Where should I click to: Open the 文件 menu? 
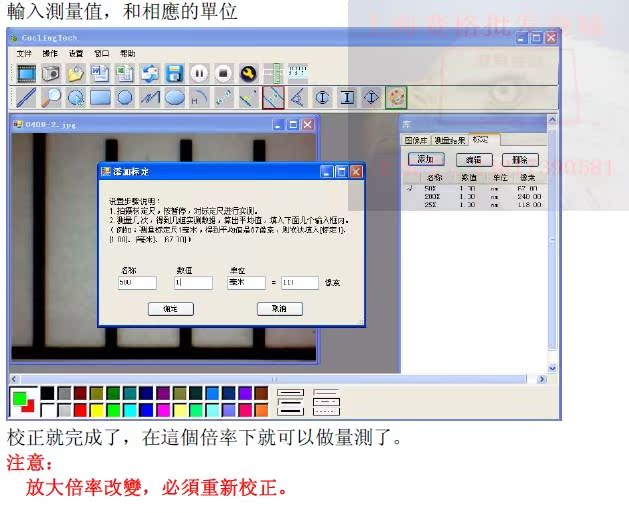(24, 53)
